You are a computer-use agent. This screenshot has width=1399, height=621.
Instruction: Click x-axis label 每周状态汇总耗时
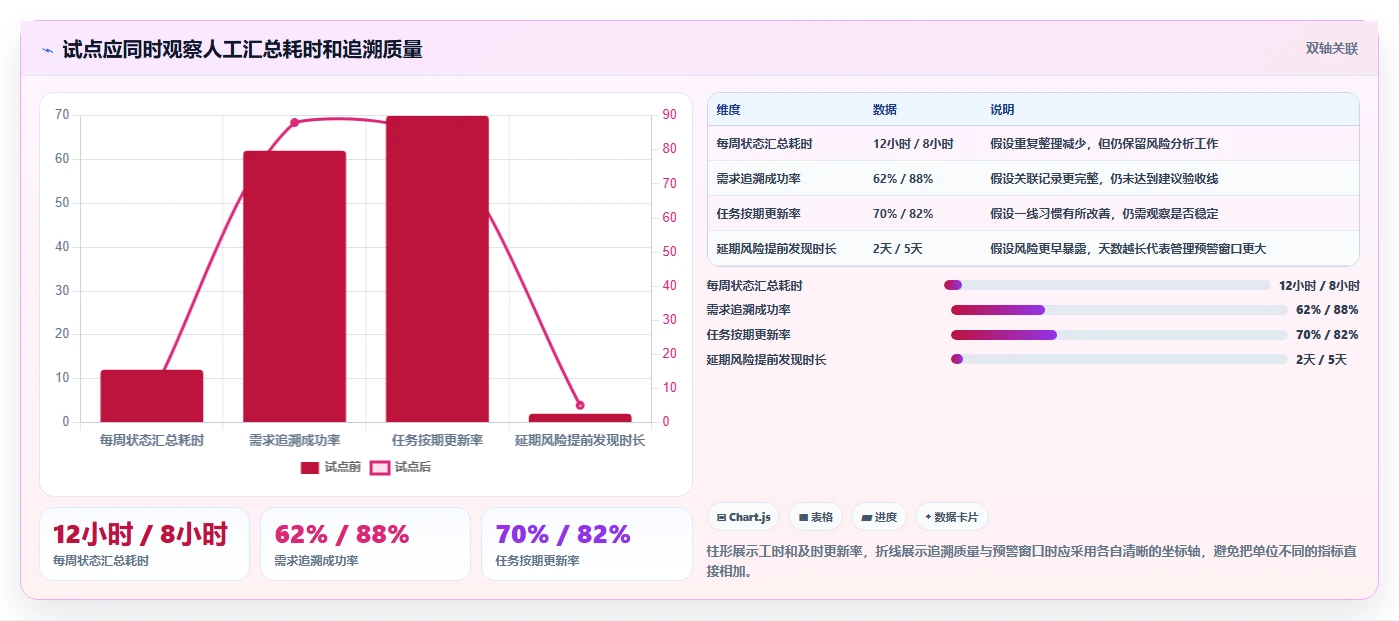coord(152,440)
